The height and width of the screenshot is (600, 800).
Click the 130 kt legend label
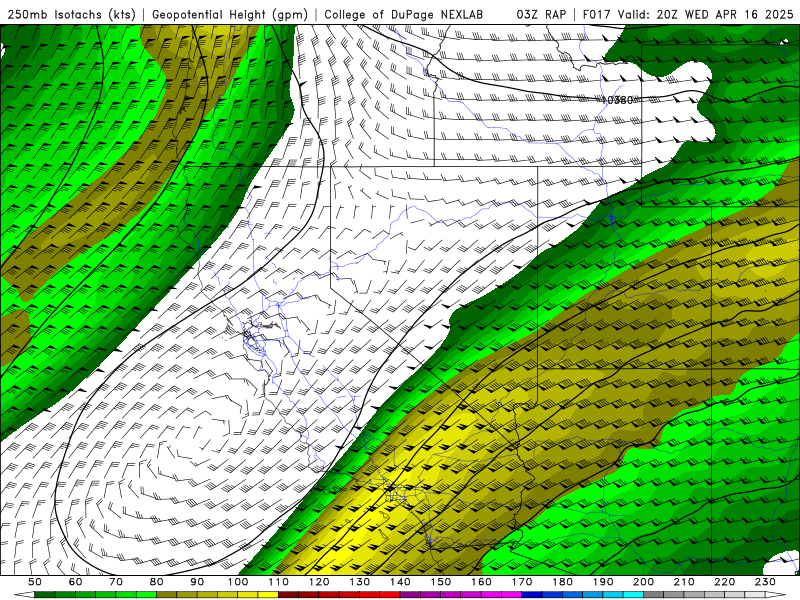click(360, 582)
